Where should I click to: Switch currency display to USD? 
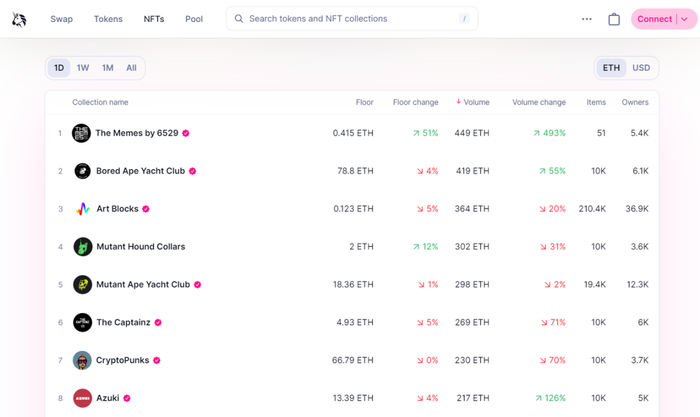(x=641, y=68)
